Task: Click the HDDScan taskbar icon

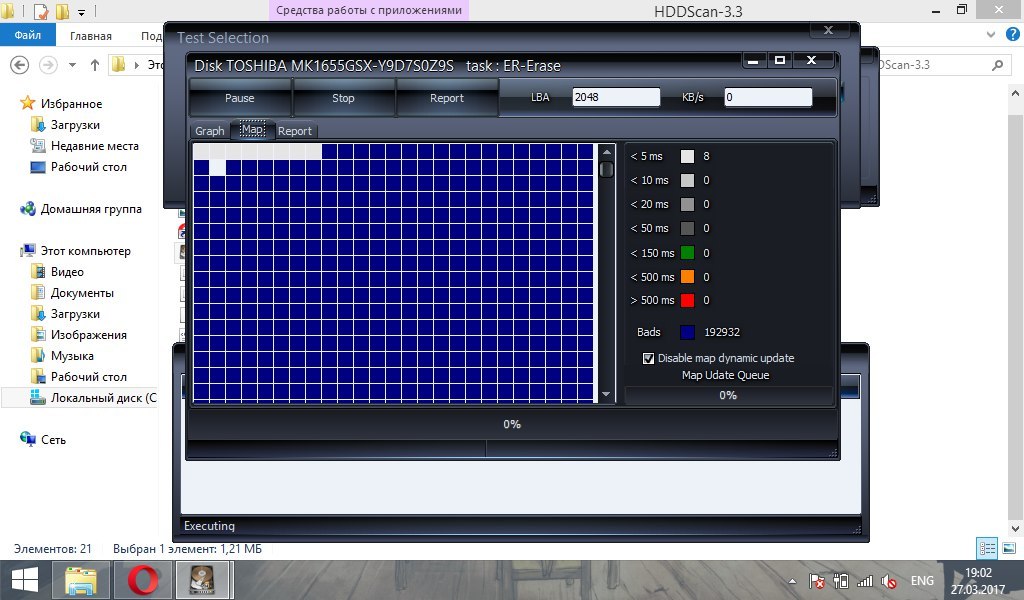Action: pos(201,580)
